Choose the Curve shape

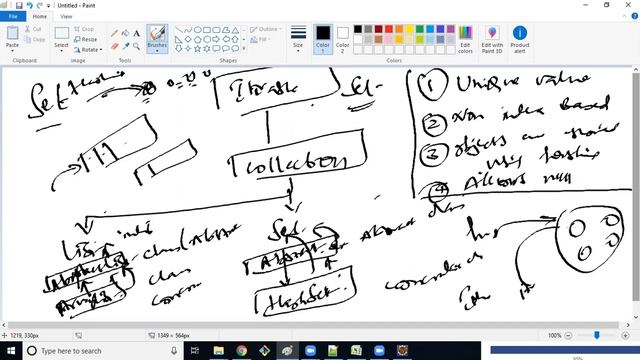tap(188, 30)
